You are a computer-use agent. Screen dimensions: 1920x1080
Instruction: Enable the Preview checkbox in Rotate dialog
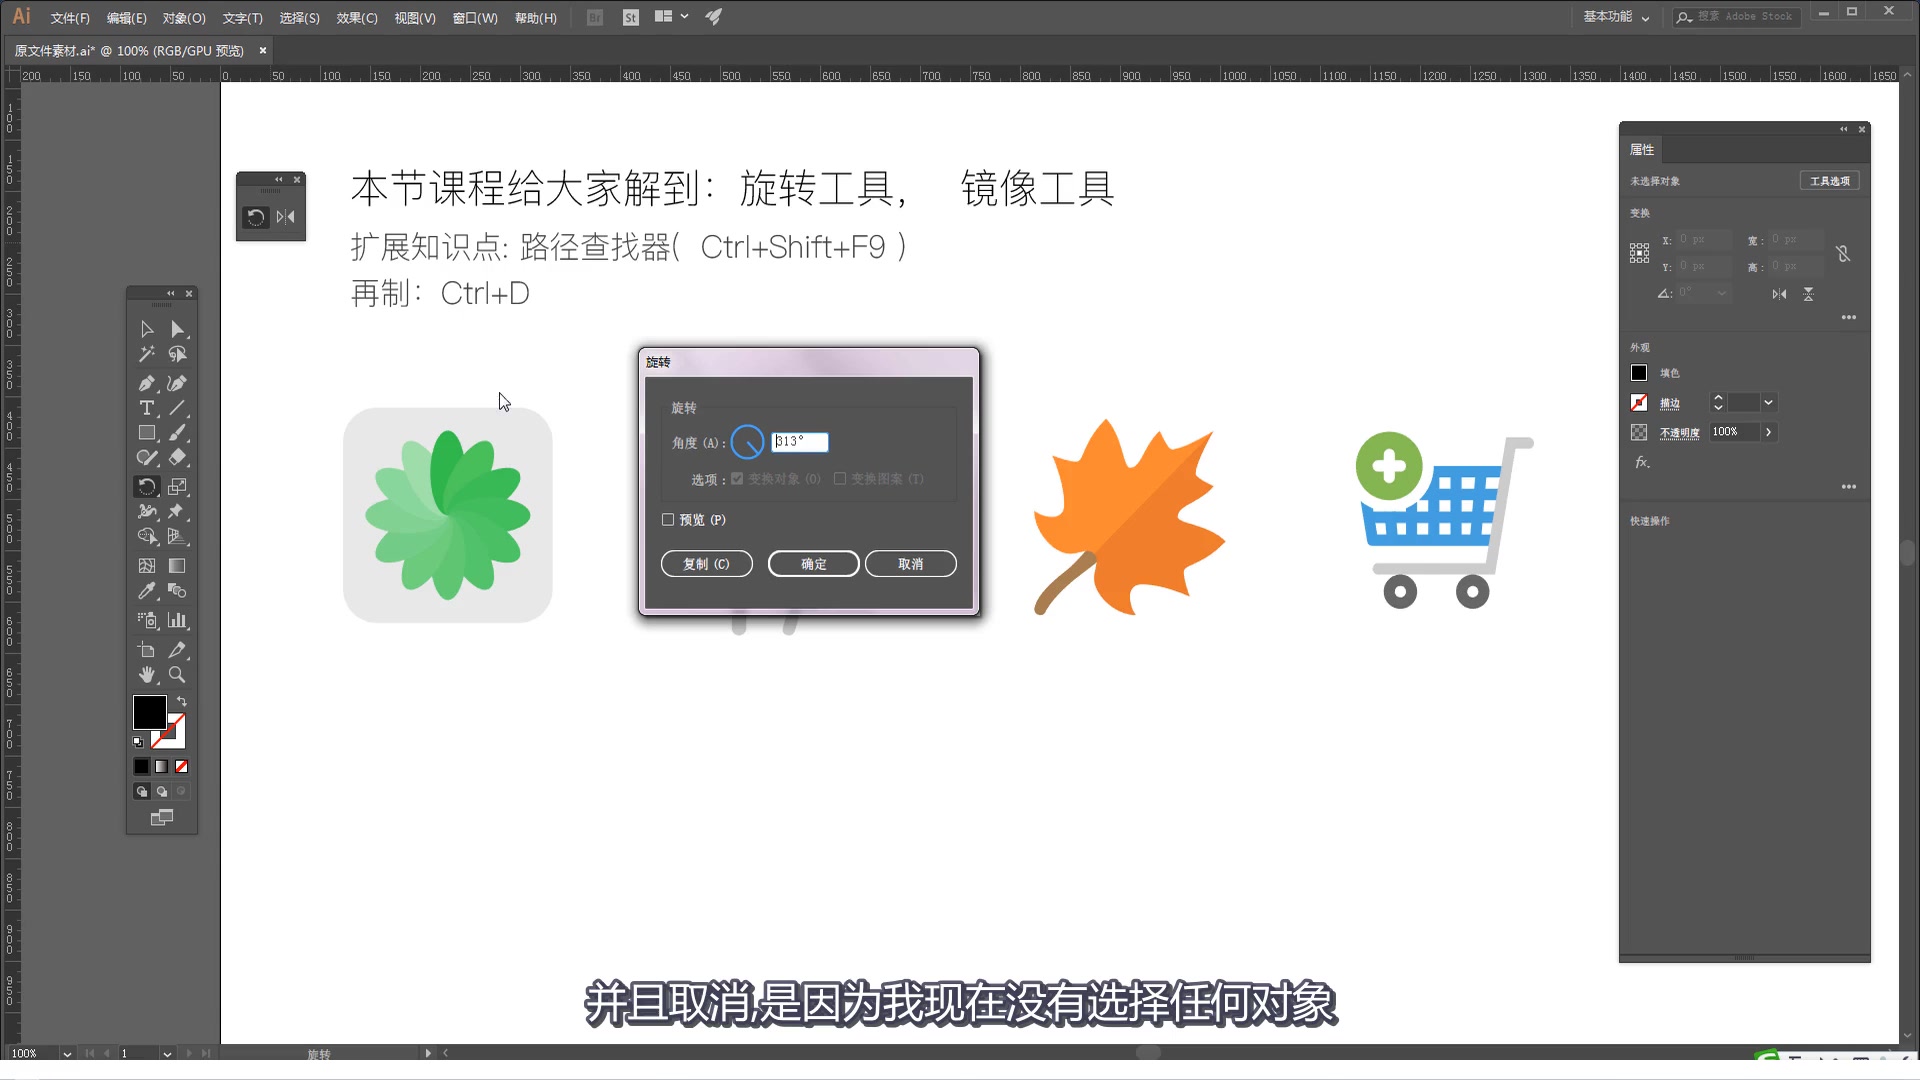pos(668,520)
